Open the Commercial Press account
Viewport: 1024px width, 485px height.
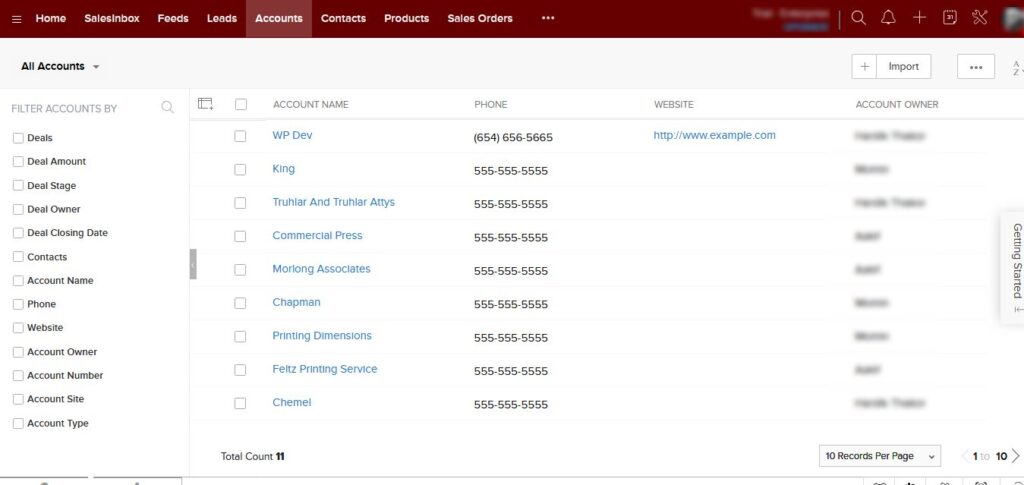[317, 236]
